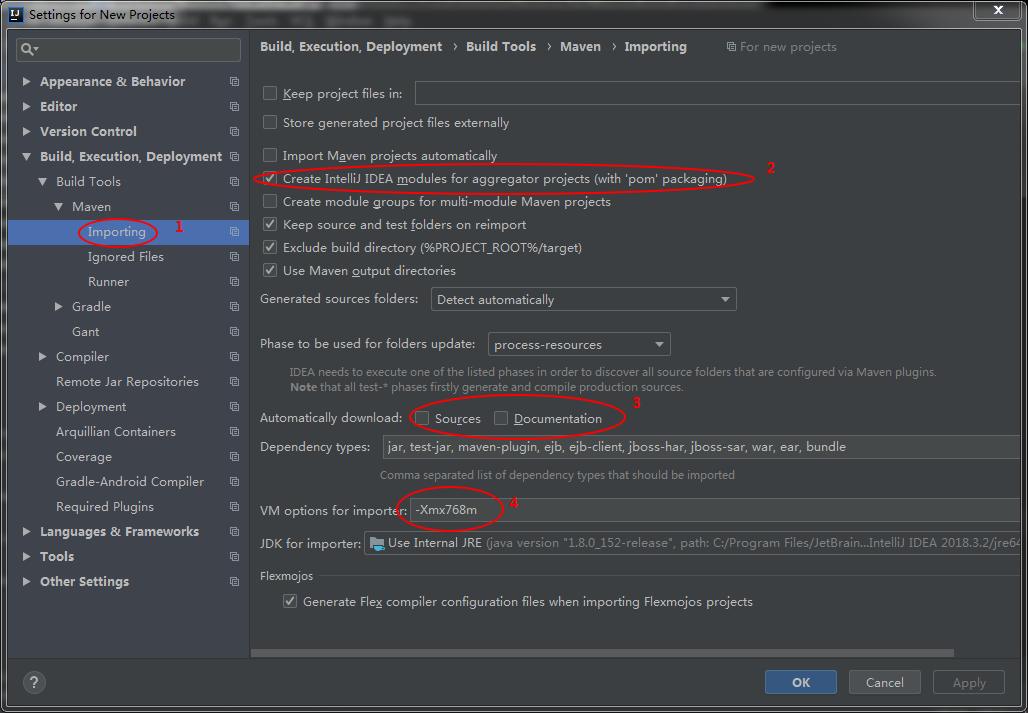
Task: Click project-level icon beside Maven row
Action: point(234,206)
